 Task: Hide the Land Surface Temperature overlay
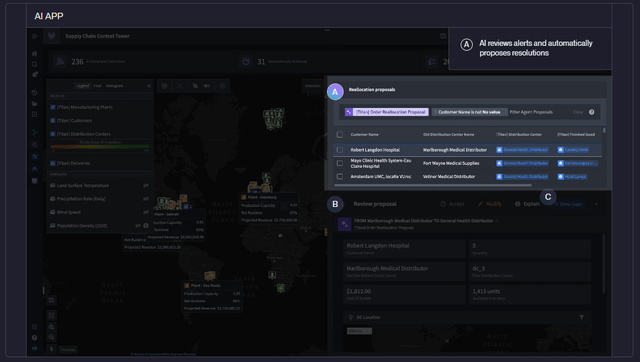pyautogui.click(x=146, y=185)
